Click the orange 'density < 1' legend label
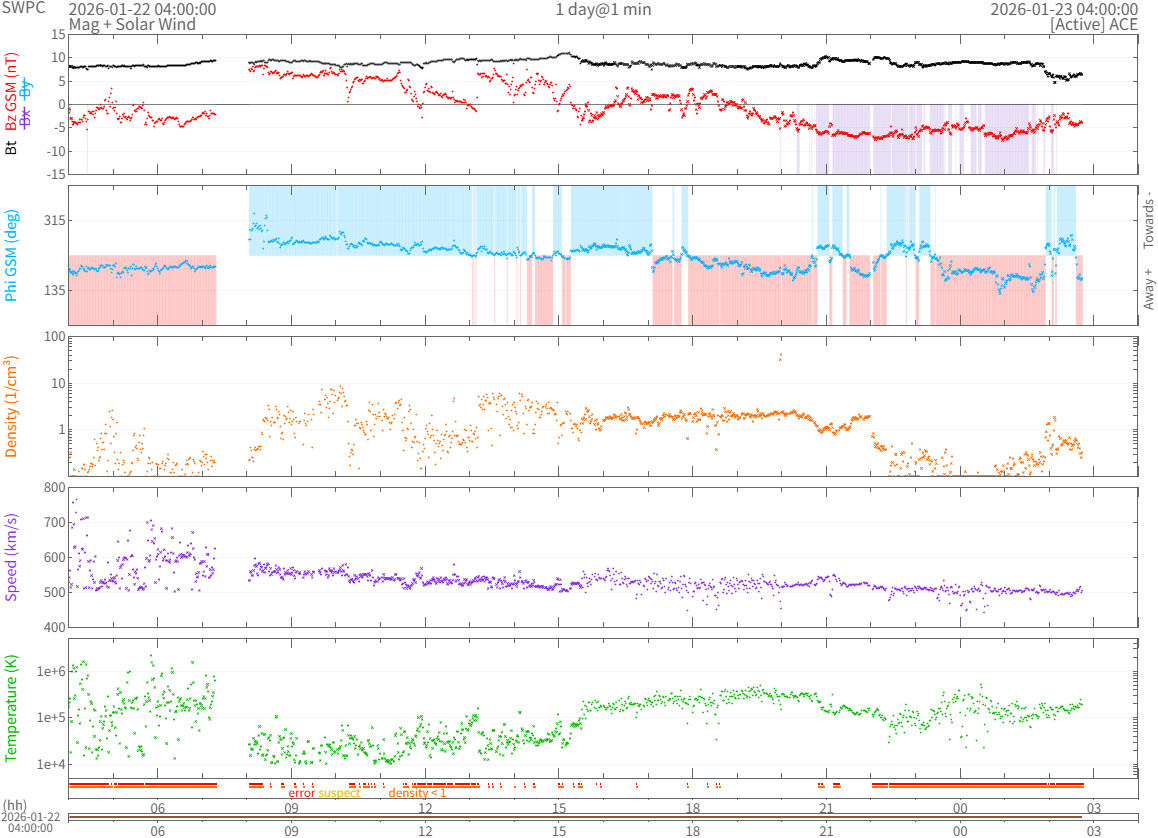 tap(417, 793)
